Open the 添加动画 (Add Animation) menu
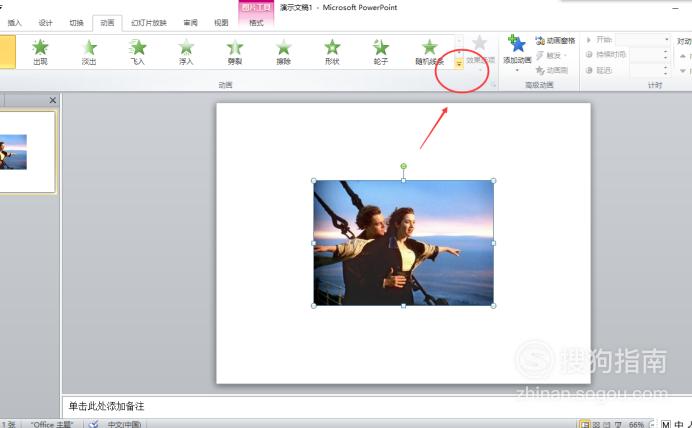The width and height of the screenshot is (692, 428). (517, 53)
